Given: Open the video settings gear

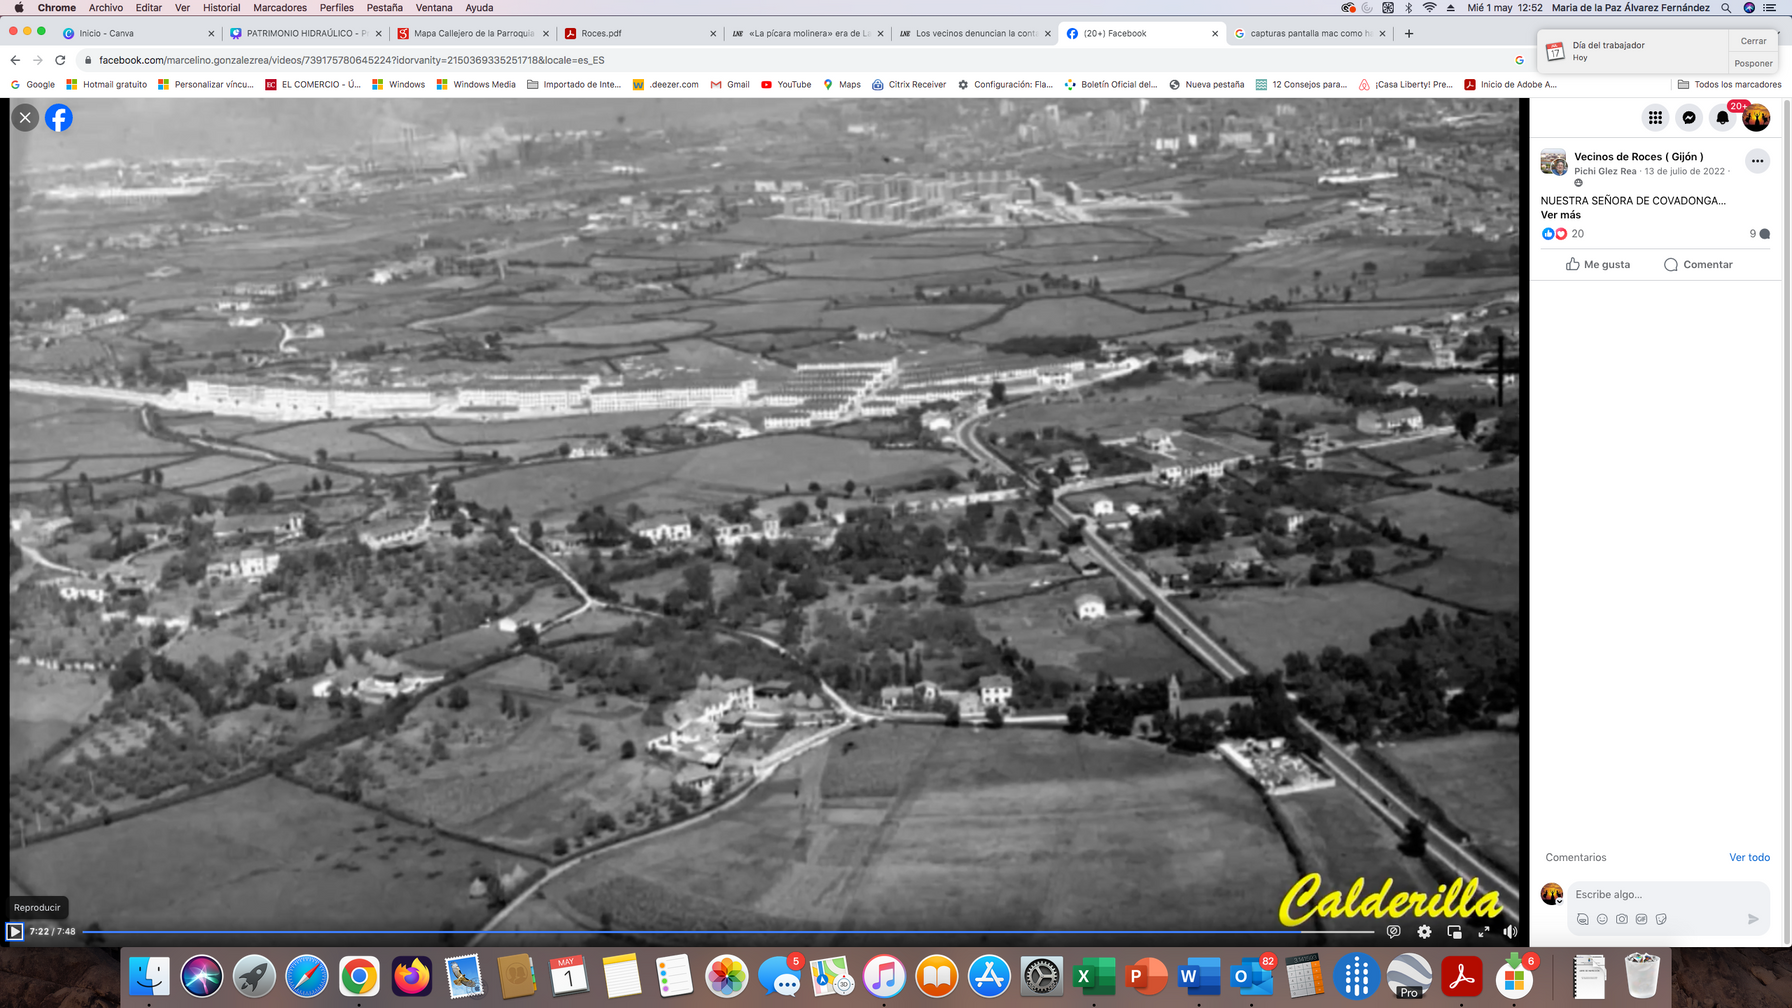Looking at the screenshot, I should pyautogui.click(x=1424, y=932).
